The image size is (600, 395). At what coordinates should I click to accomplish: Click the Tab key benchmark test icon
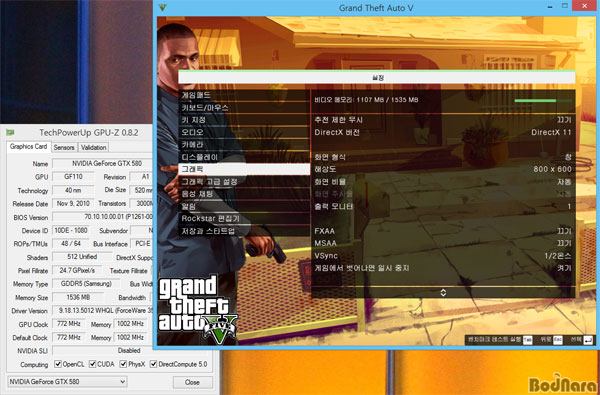coord(527,340)
